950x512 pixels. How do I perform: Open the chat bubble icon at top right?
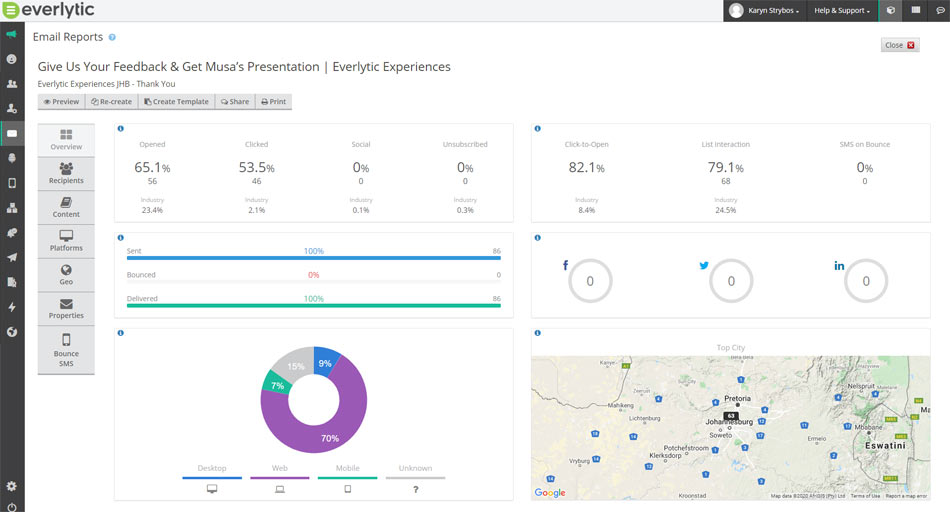click(940, 10)
